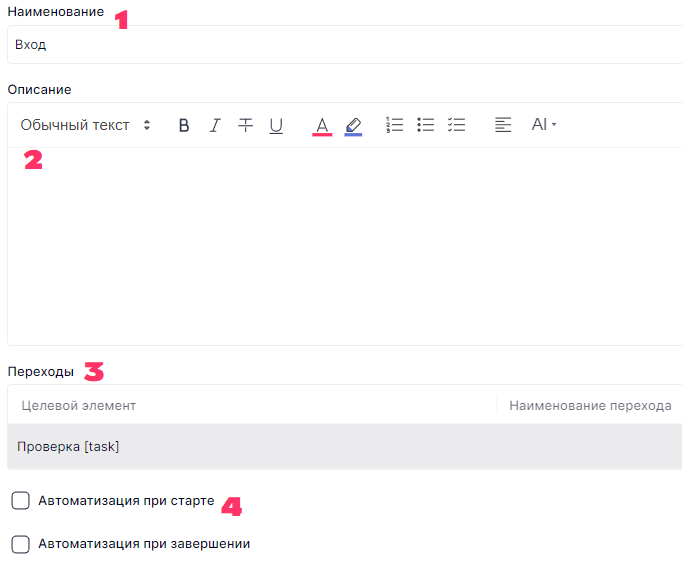682x573 pixels.
Task: Click the Целевой элемент column header
Action: pyautogui.click(x=79, y=405)
